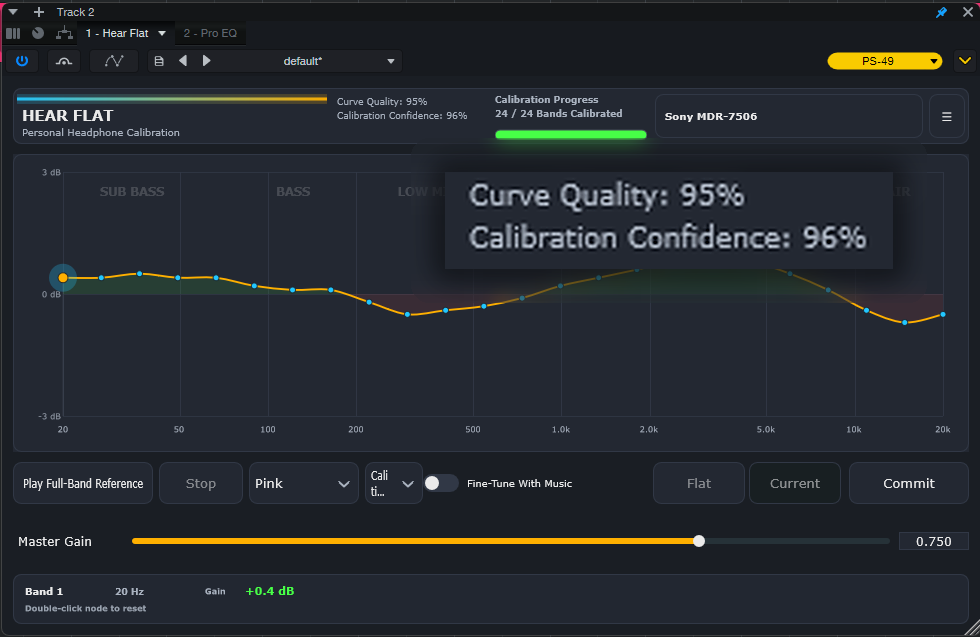Select the curve node at 20k
Image resolution: width=980 pixels, height=637 pixels.
pyautogui.click(x=942, y=314)
